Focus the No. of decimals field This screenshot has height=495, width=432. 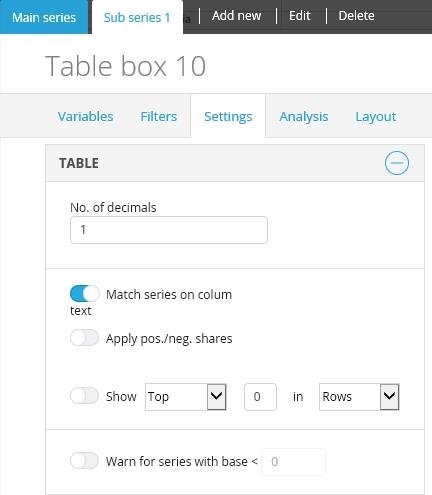(x=169, y=230)
